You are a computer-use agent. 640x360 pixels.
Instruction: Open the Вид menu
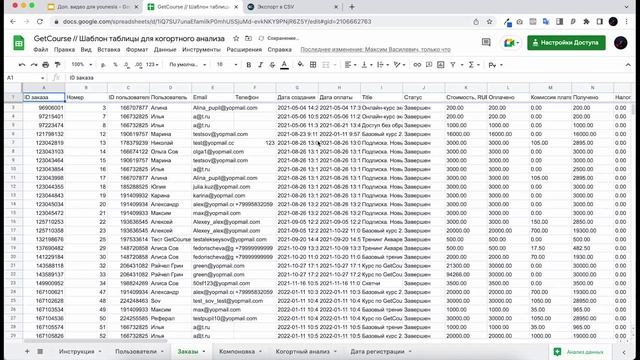pyautogui.click(x=86, y=49)
